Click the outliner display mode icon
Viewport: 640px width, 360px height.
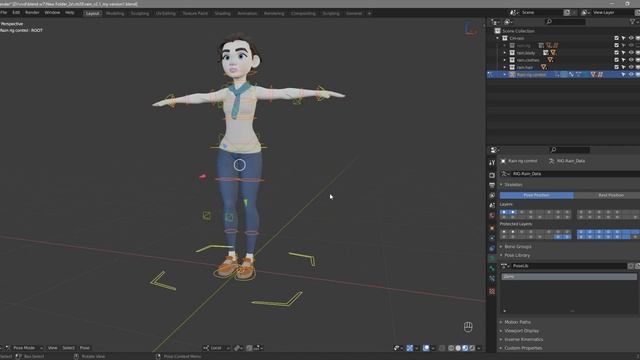tap(508, 22)
